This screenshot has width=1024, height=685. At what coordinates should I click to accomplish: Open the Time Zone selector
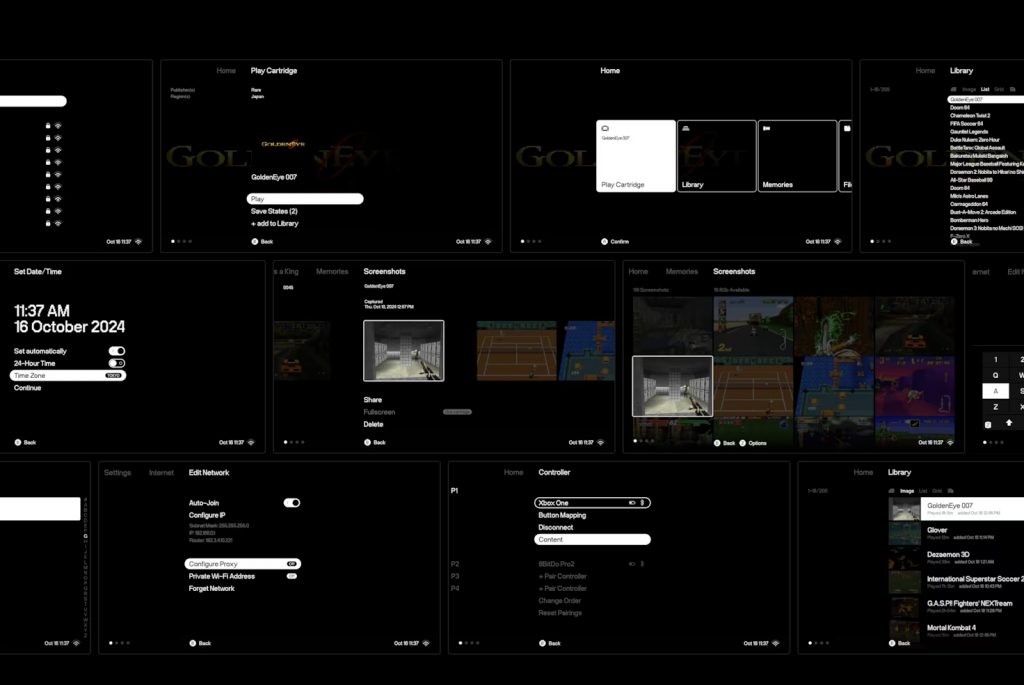[x=68, y=376]
